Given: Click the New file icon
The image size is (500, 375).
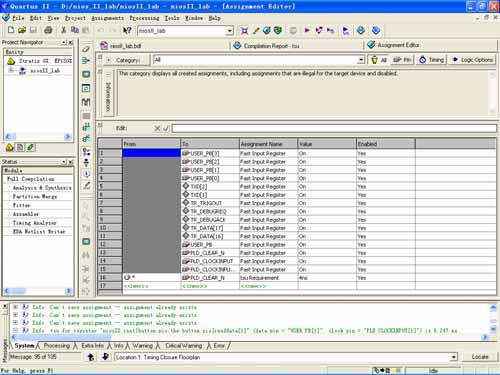Looking at the screenshot, I should [11, 30].
